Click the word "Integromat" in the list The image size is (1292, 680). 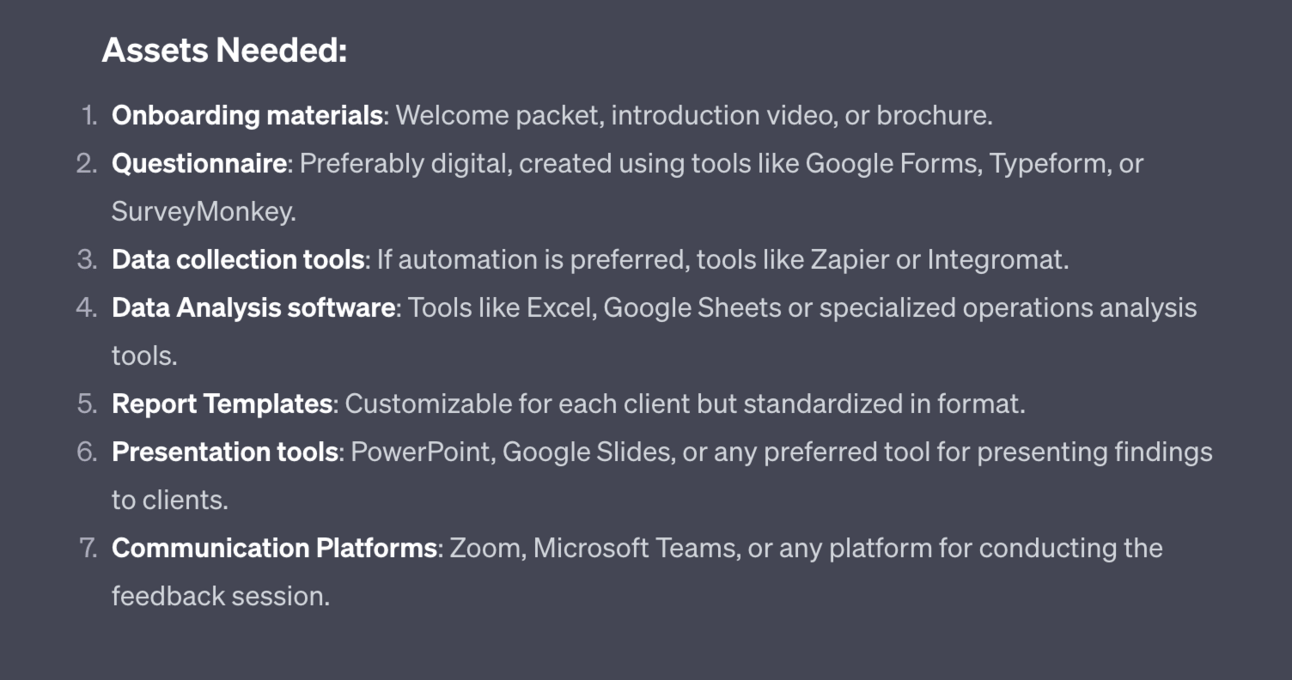994,260
